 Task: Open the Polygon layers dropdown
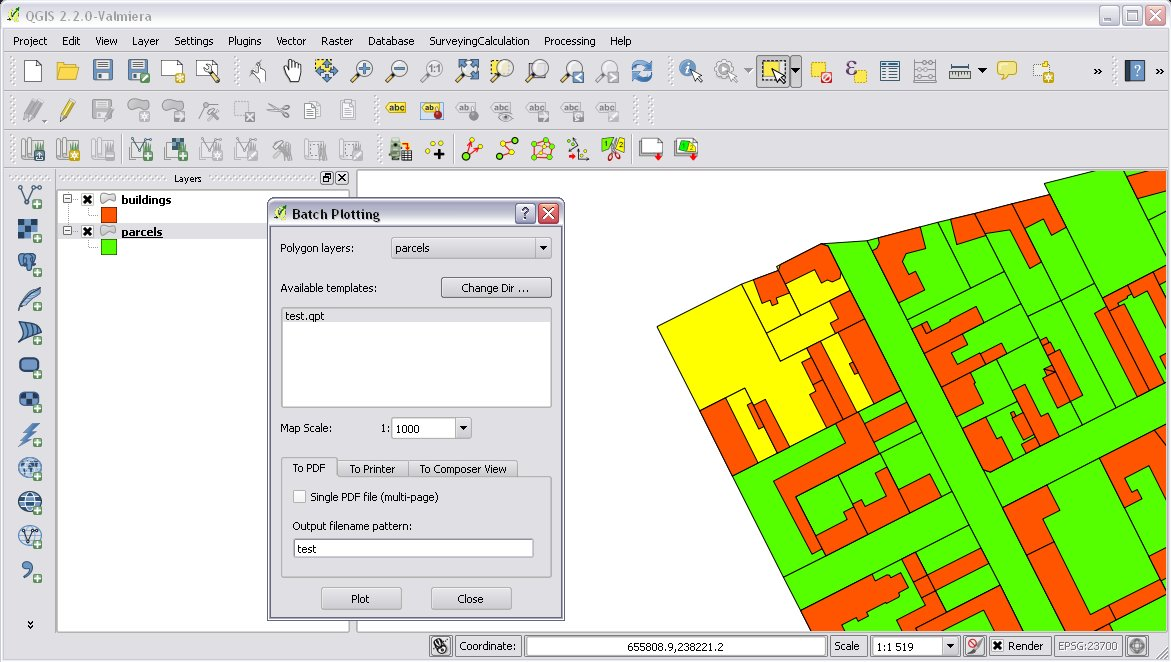542,248
